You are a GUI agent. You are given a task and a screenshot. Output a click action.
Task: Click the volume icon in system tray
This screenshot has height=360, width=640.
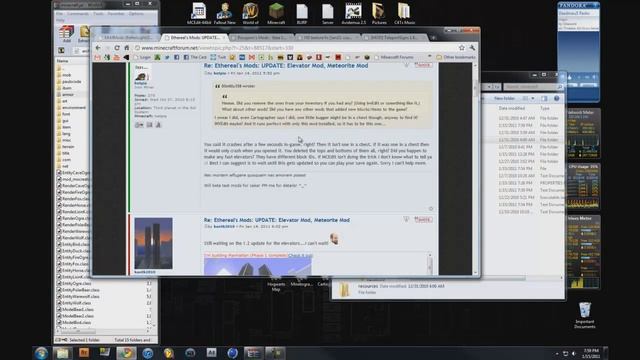tap(573, 353)
